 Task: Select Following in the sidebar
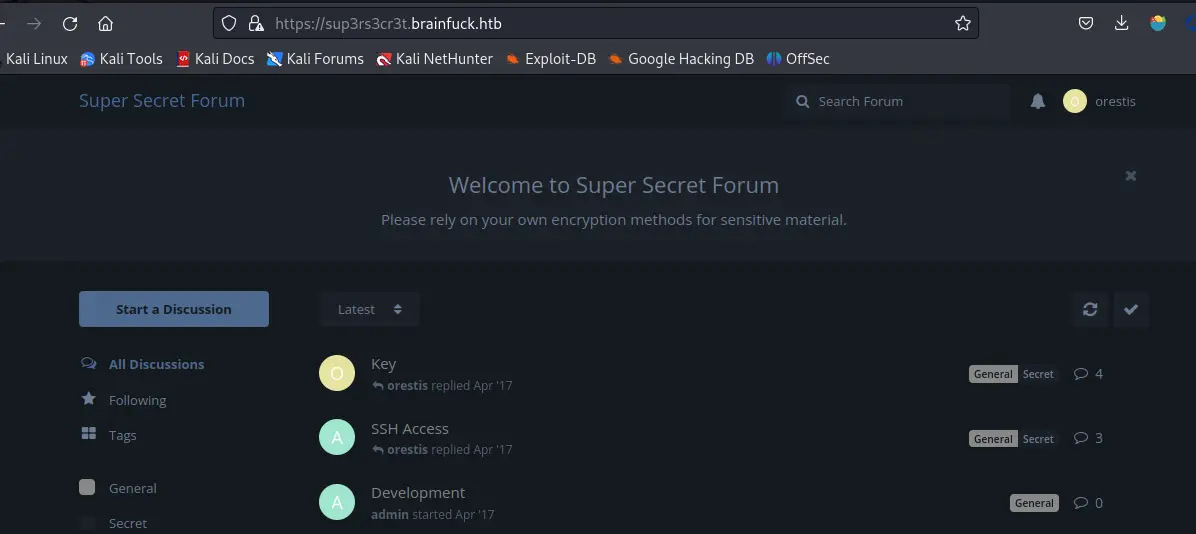tap(124, 400)
